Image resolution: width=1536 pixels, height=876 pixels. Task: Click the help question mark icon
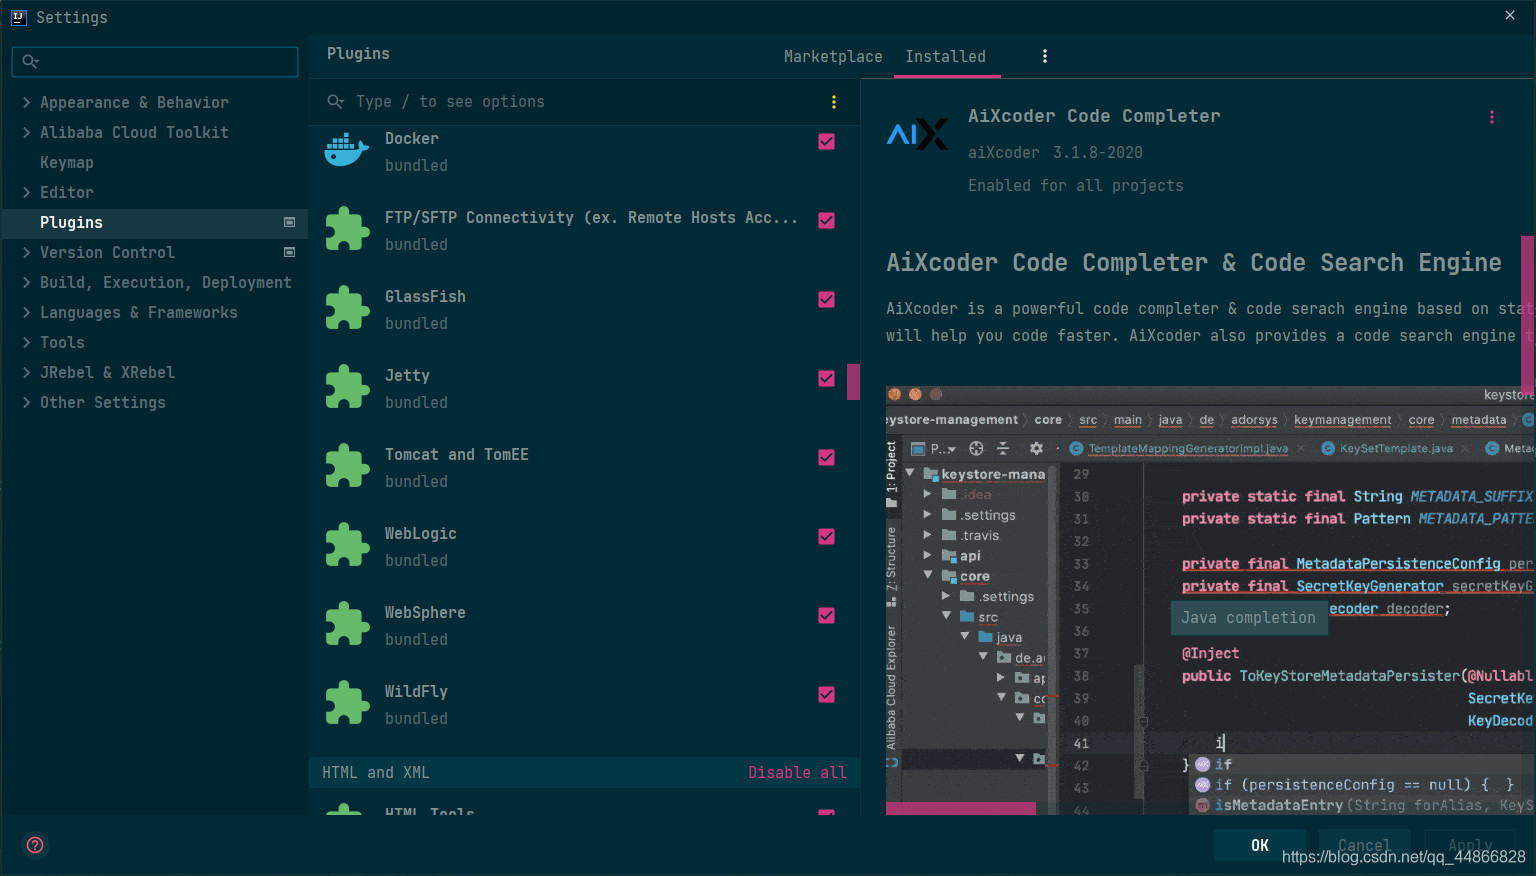[x=35, y=845]
